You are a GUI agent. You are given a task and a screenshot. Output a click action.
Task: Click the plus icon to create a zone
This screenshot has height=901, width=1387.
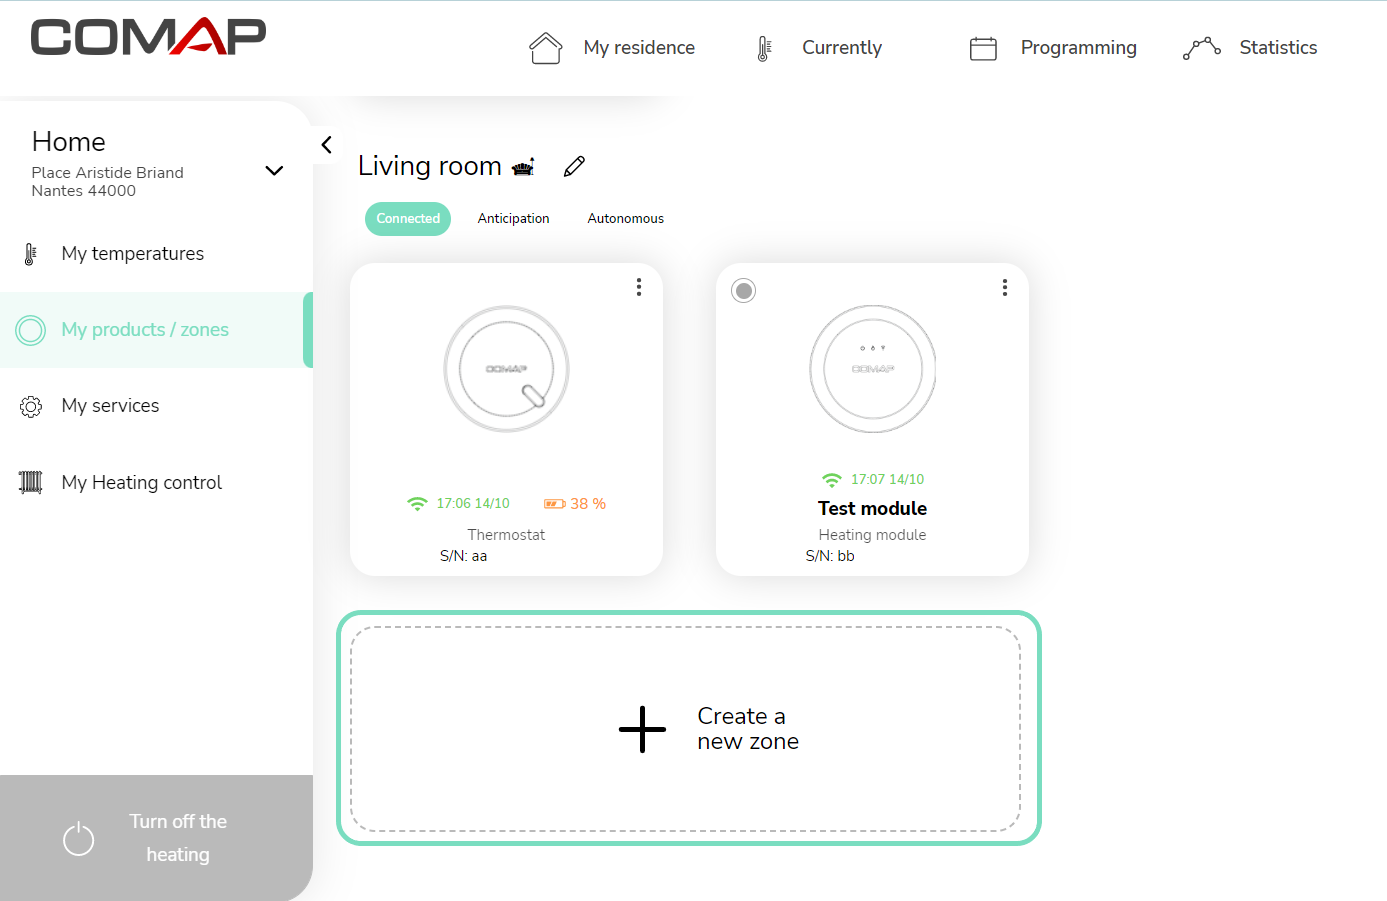[x=642, y=729]
